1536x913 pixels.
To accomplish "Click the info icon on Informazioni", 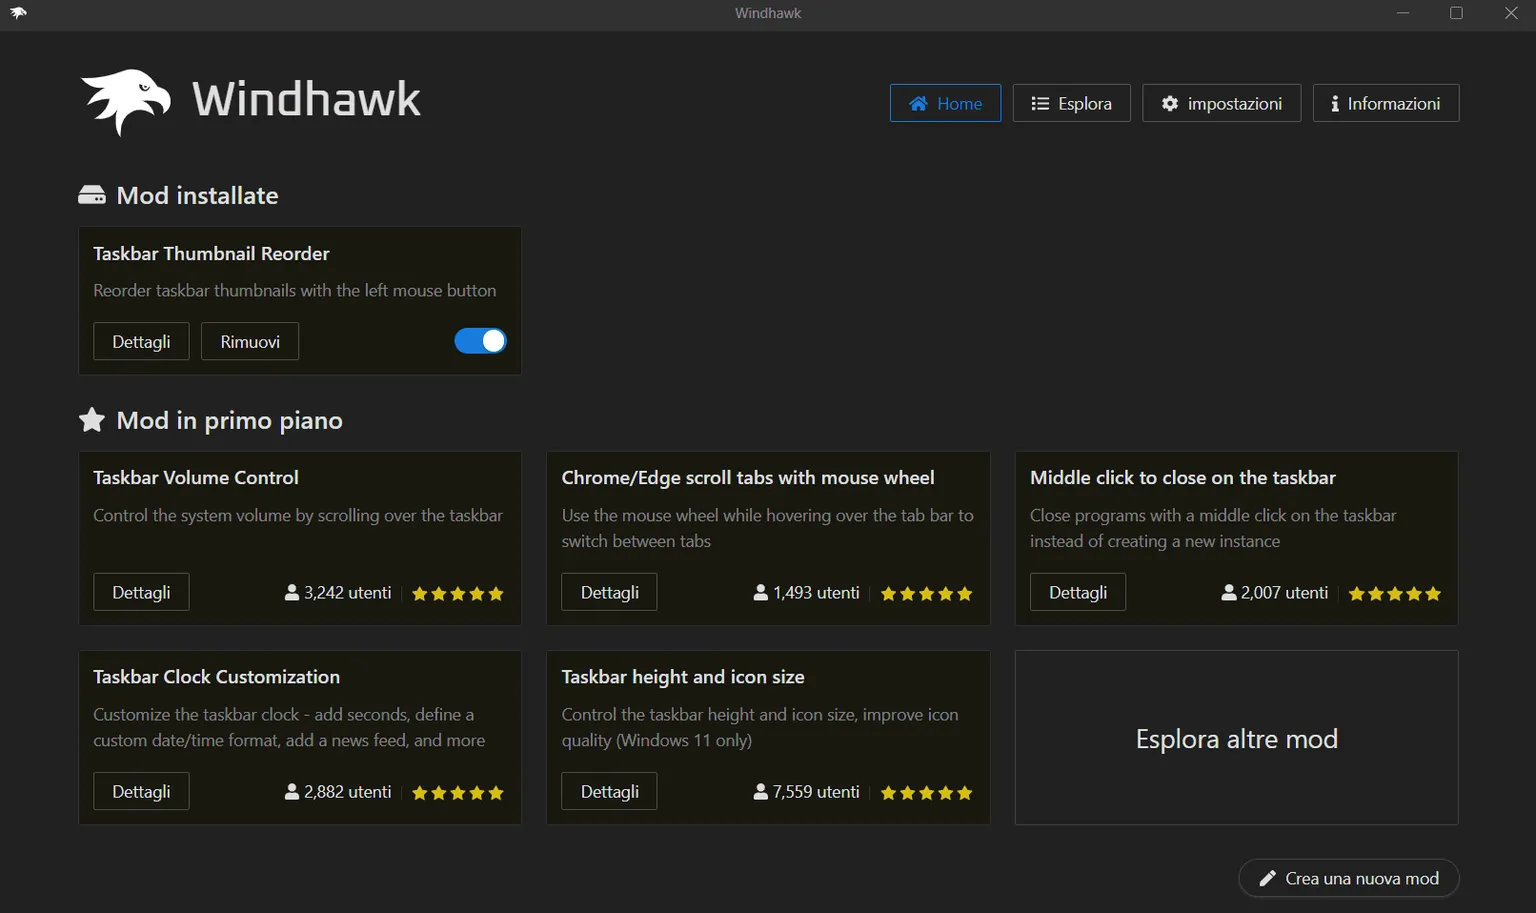I will 1335,103.
